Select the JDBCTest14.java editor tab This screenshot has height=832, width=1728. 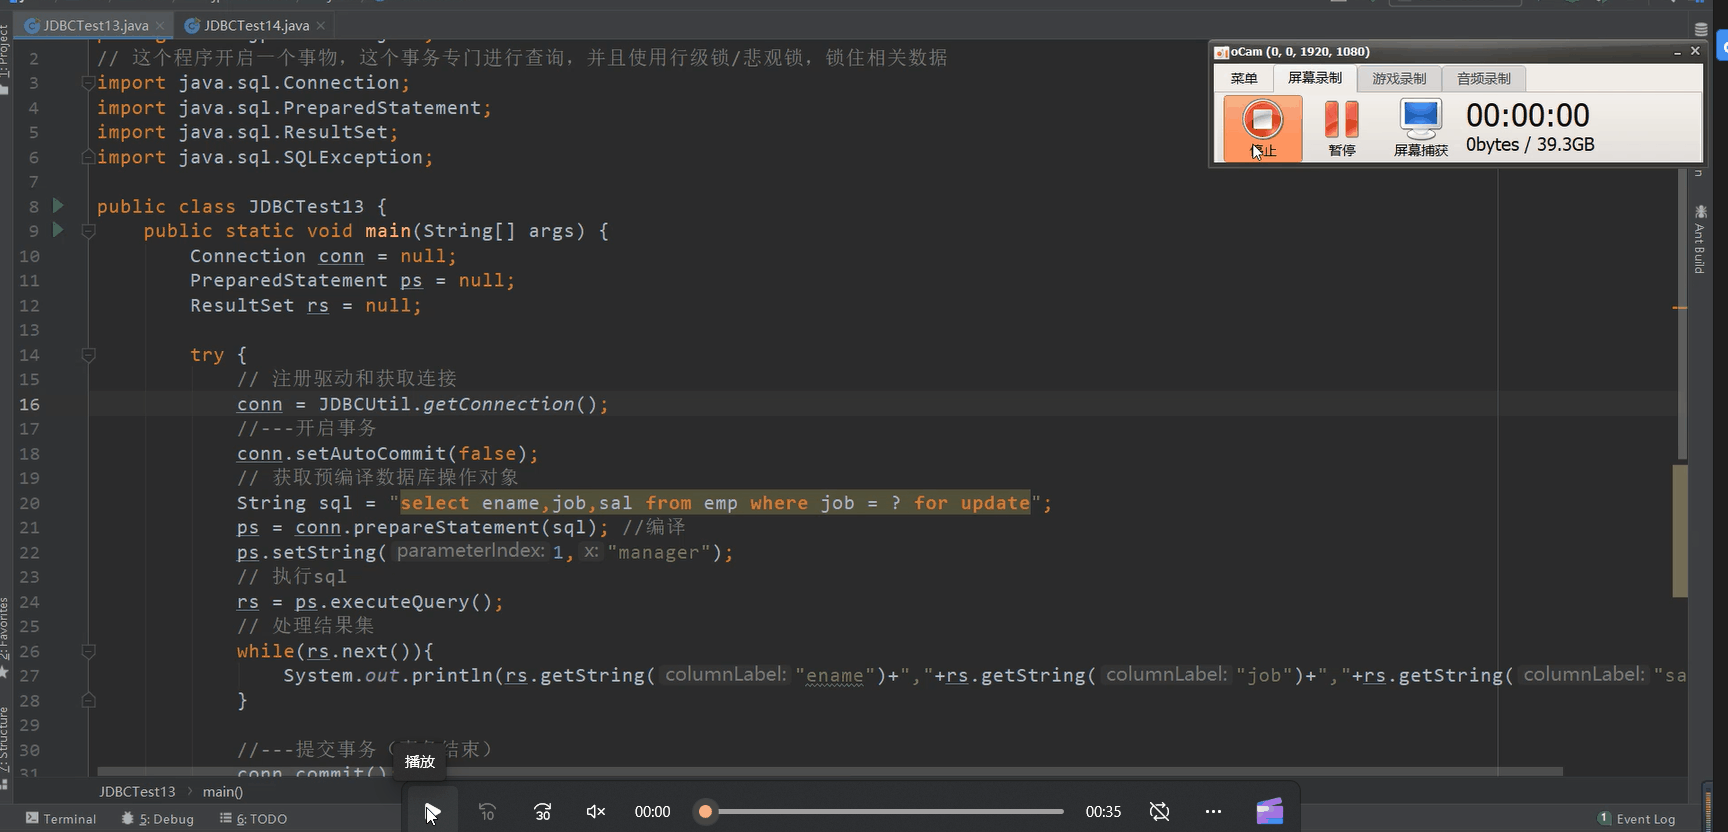click(x=257, y=25)
